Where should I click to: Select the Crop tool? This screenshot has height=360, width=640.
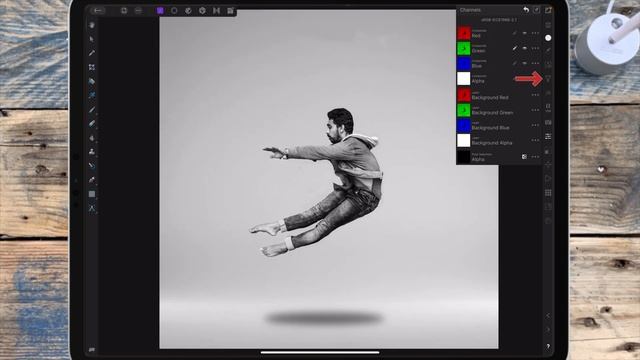(92, 67)
